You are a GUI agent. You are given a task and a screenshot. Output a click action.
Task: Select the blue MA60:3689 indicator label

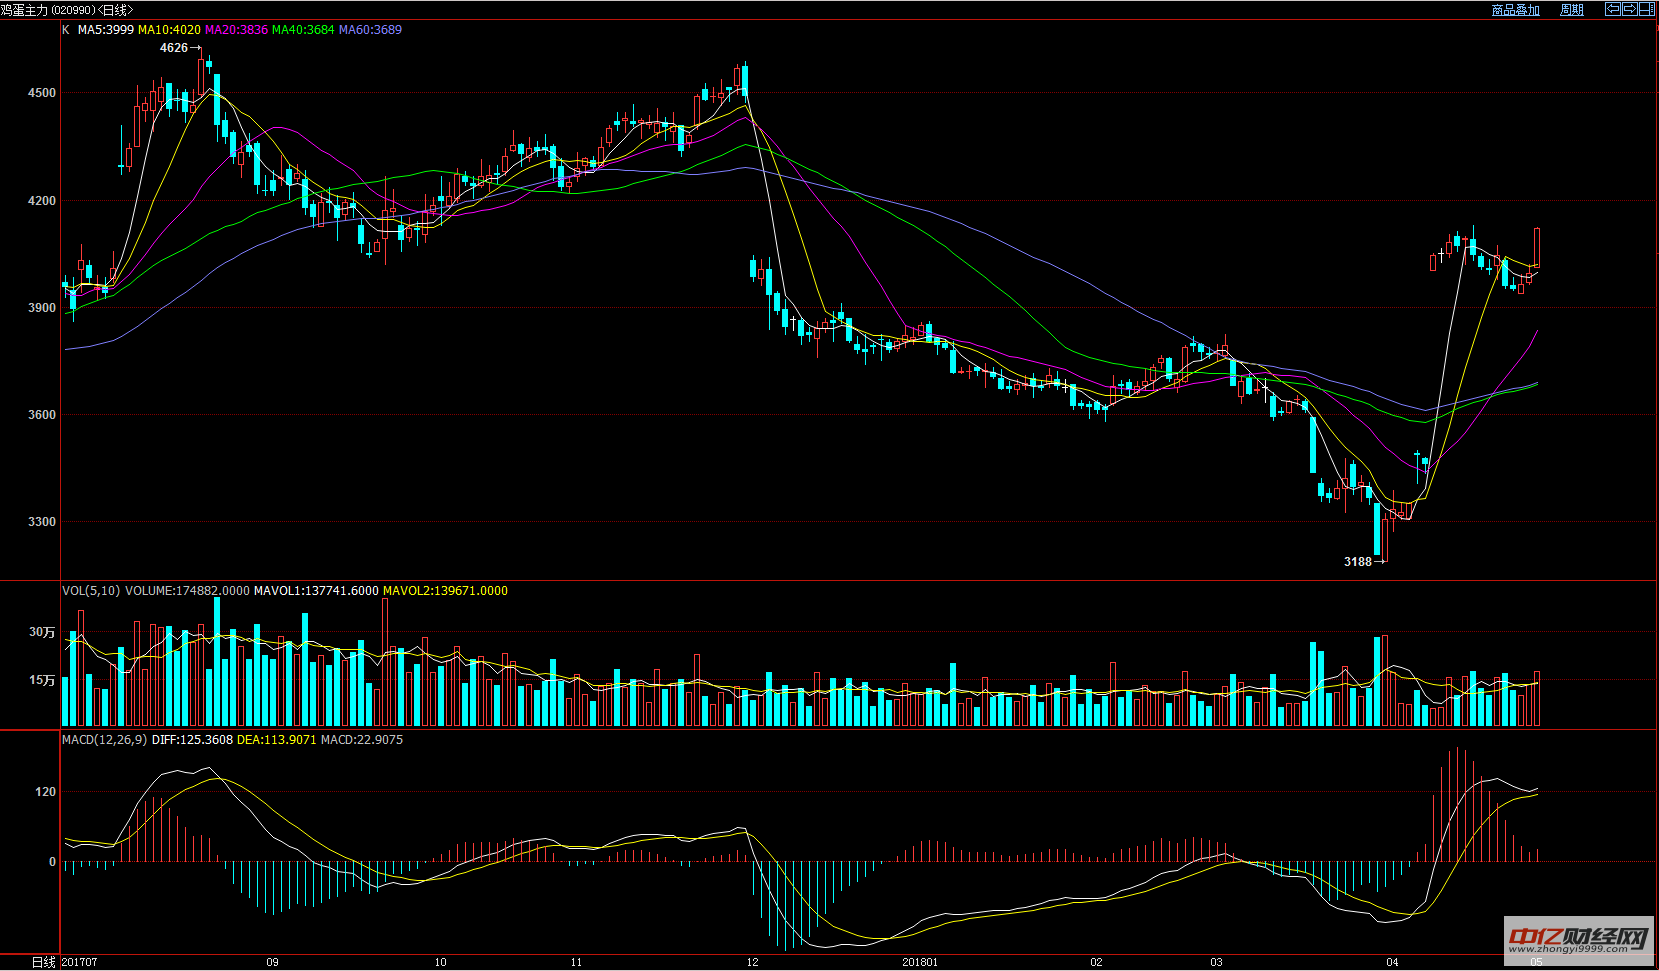tap(370, 30)
